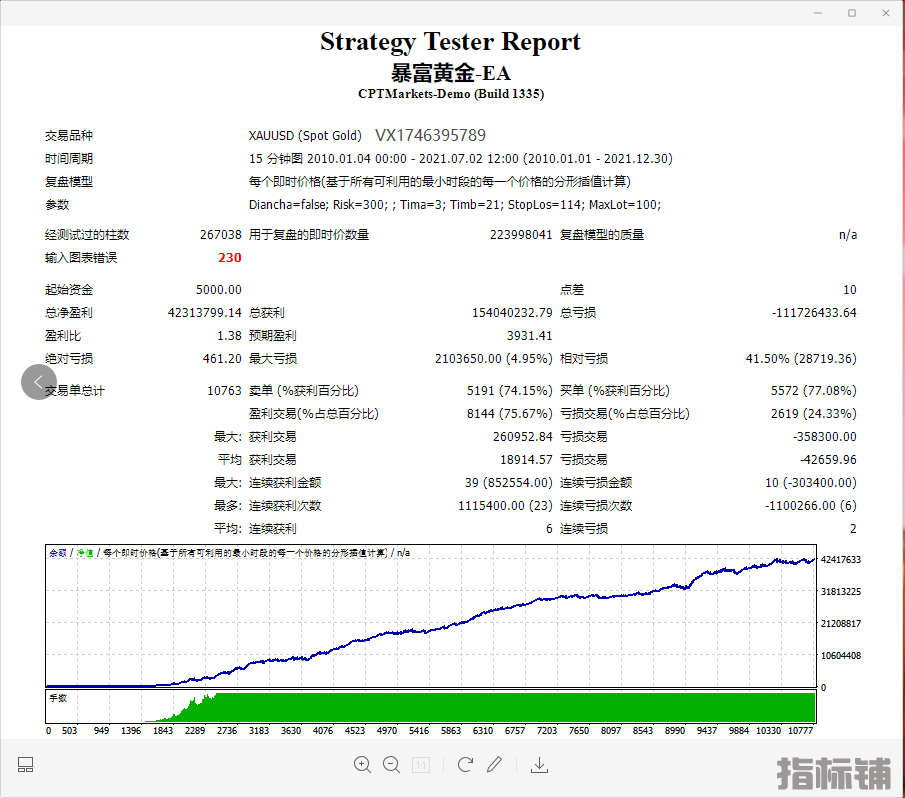Click total net profit 42313799.14
The width and height of the screenshot is (905, 798).
(x=204, y=313)
